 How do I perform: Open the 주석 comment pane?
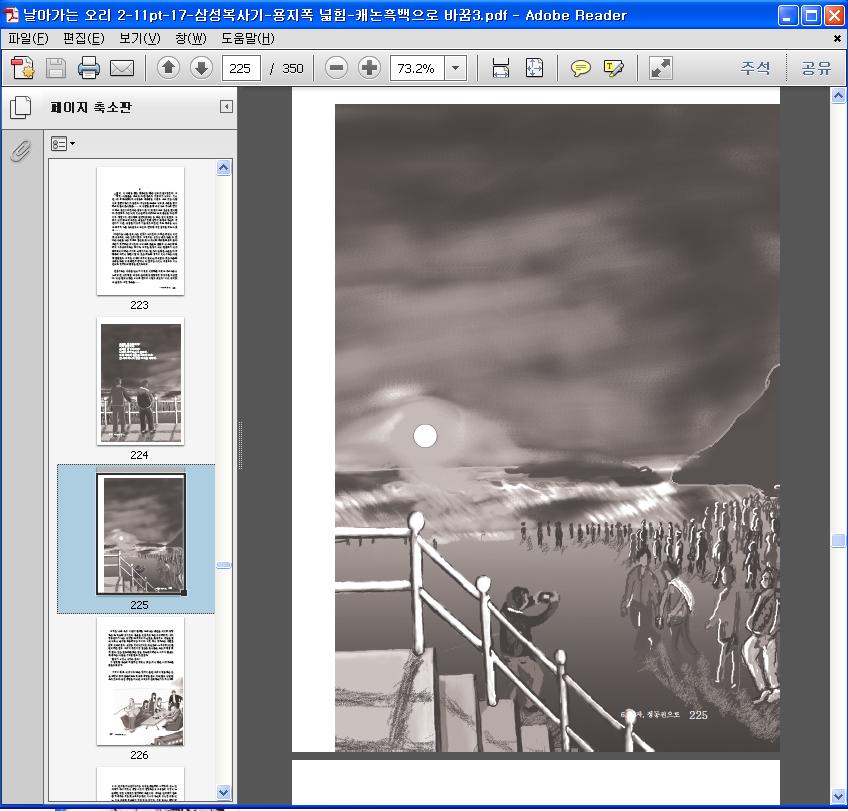[x=755, y=68]
